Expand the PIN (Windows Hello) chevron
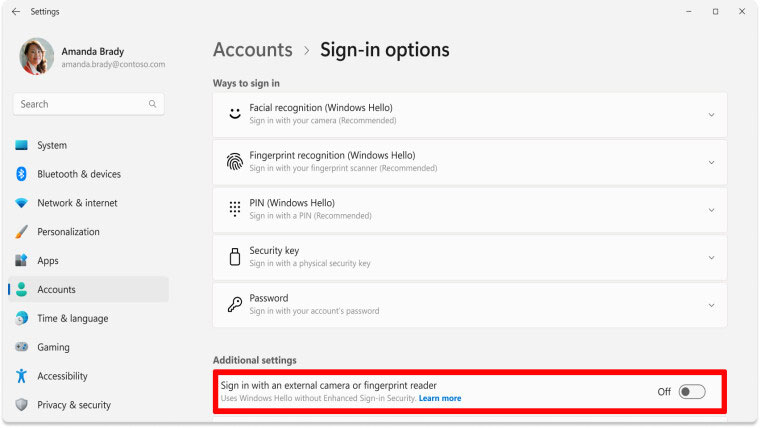 point(711,209)
